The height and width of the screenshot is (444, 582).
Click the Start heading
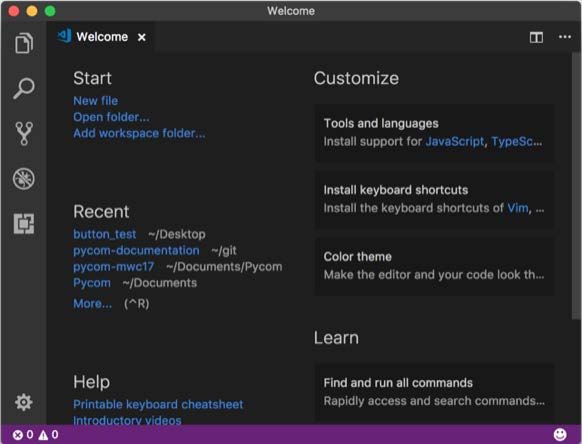(x=92, y=78)
